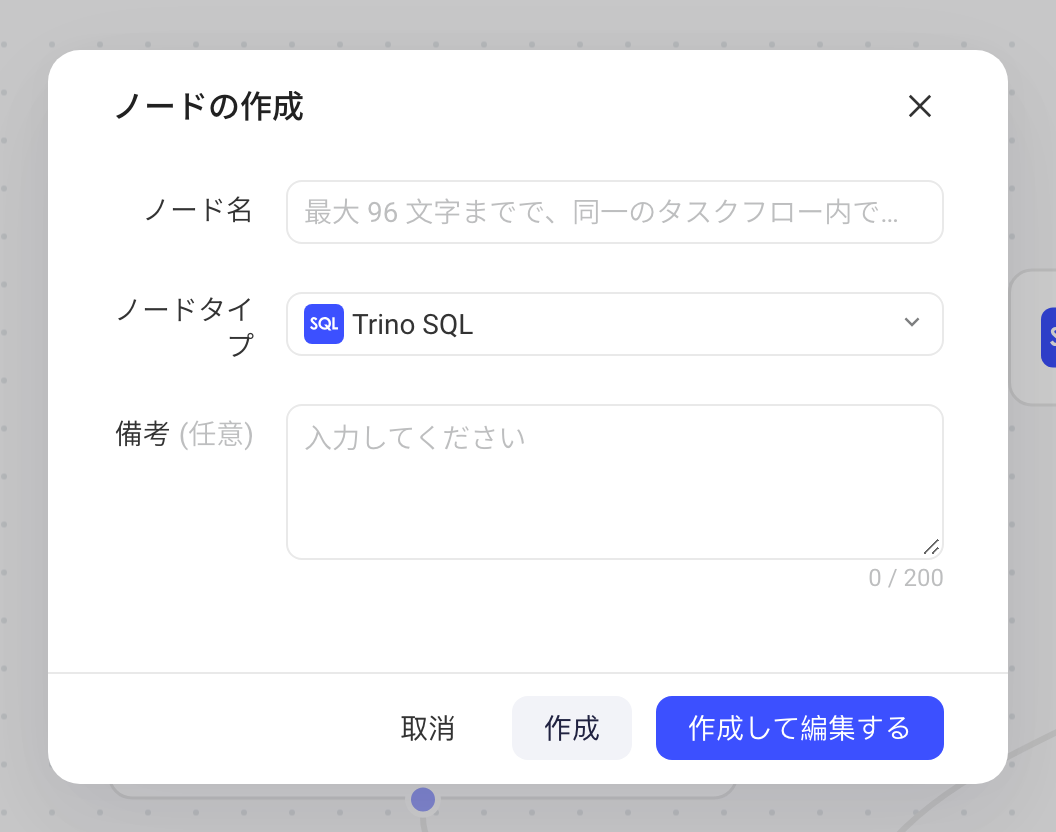Click the ノードの作成 dialog title
Image resolution: width=1056 pixels, height=832 pixels.
click(209, 106)
